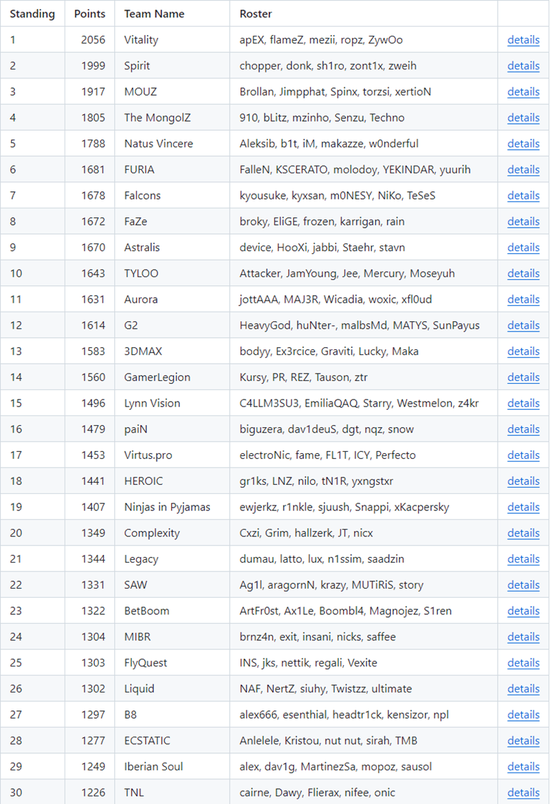This screenshot has width=550, height=804.
Task: Select the Complexity team name cell
Action: [x=172, y=533]
